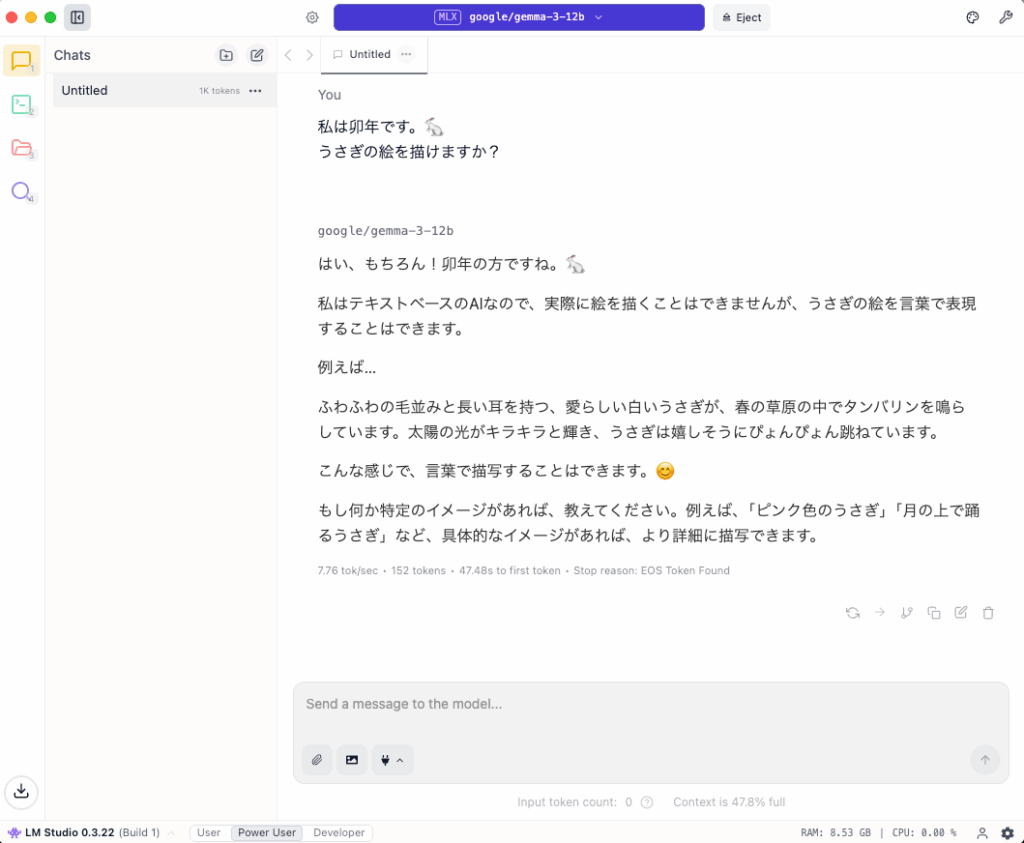Copy the Gemma model response

tap(934, 612)
